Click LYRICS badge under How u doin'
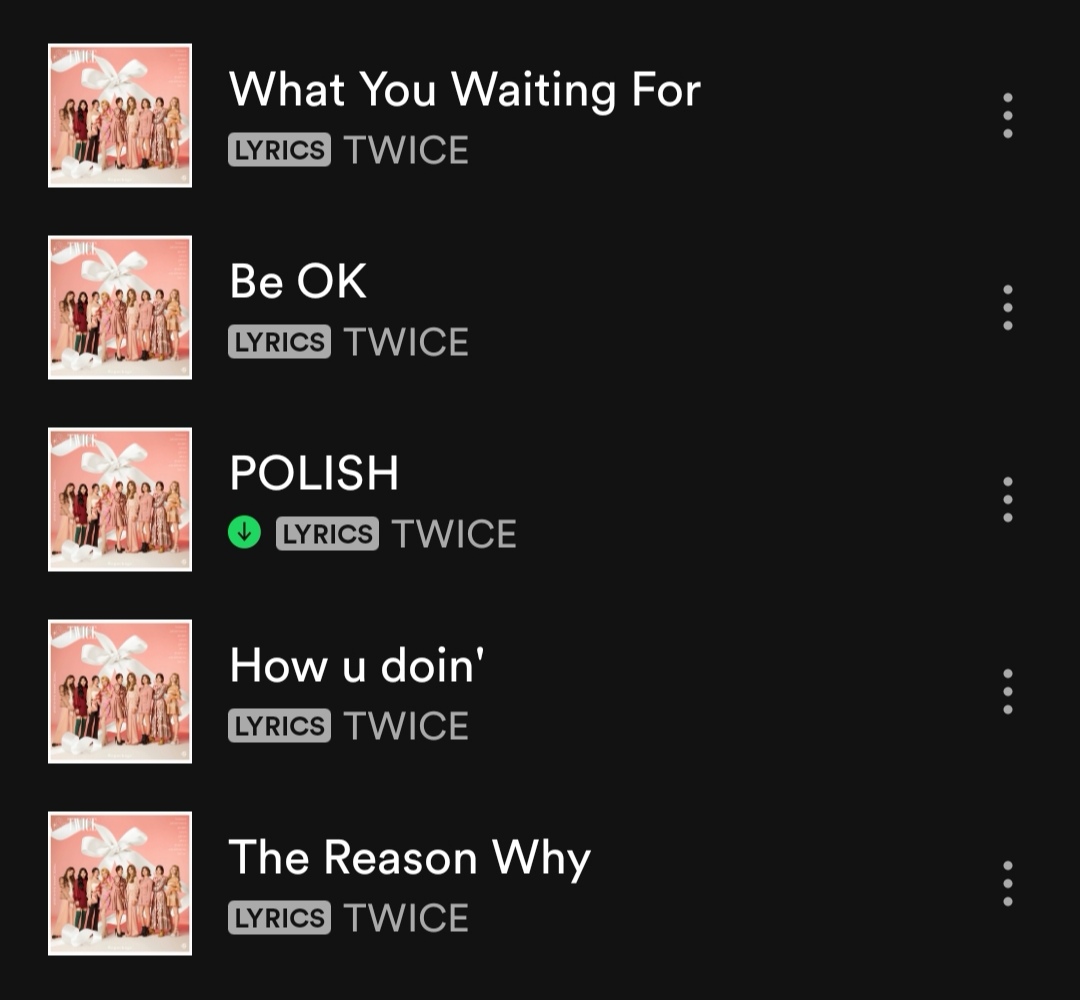Screen dimensions: 1080x1000 point(280,726)
